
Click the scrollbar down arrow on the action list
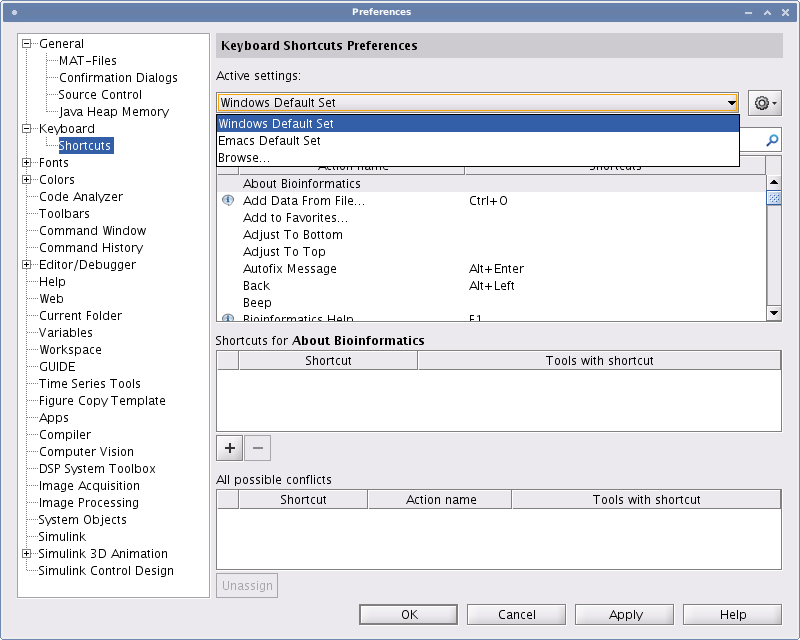(x=774, y=312)
